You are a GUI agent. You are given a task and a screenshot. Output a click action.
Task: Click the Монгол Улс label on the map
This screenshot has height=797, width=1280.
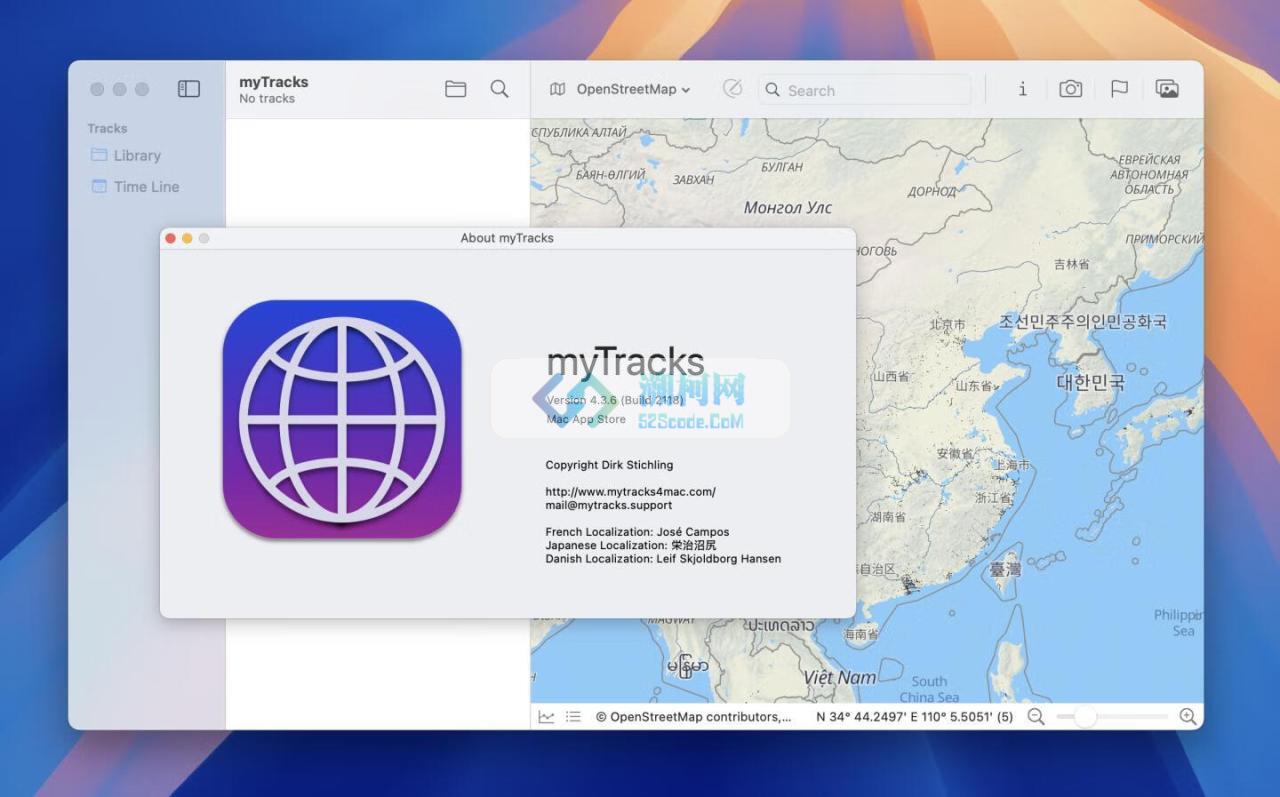pyautogui.click(x=788, y=207)
